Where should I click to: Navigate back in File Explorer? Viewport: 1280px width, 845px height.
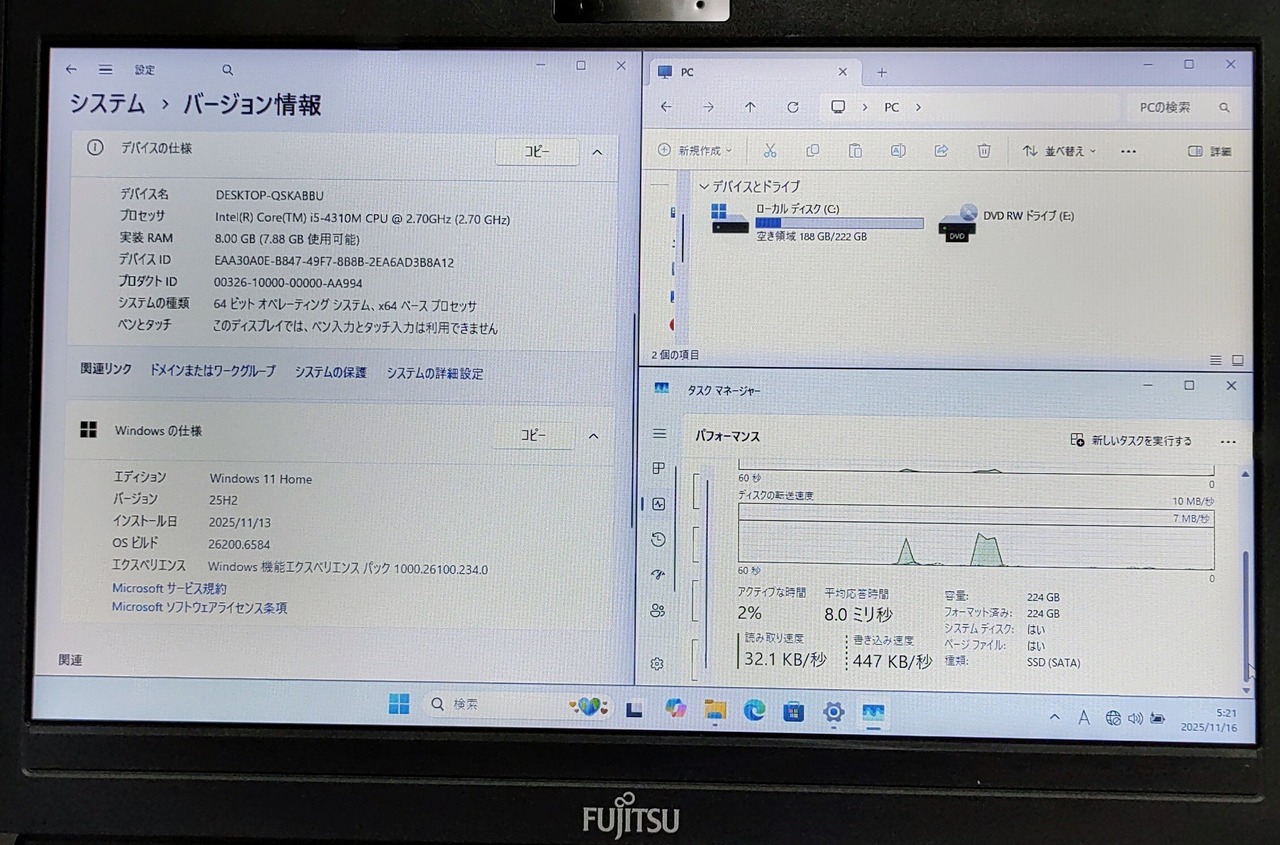coord(666,107)
